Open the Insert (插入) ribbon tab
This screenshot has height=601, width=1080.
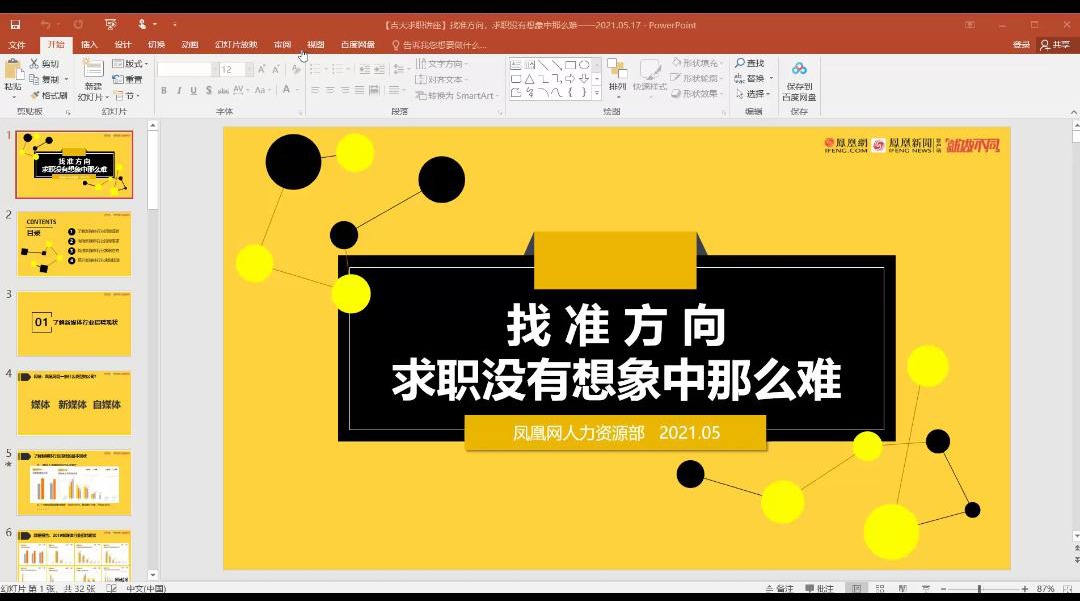click(x=89, y=45)
